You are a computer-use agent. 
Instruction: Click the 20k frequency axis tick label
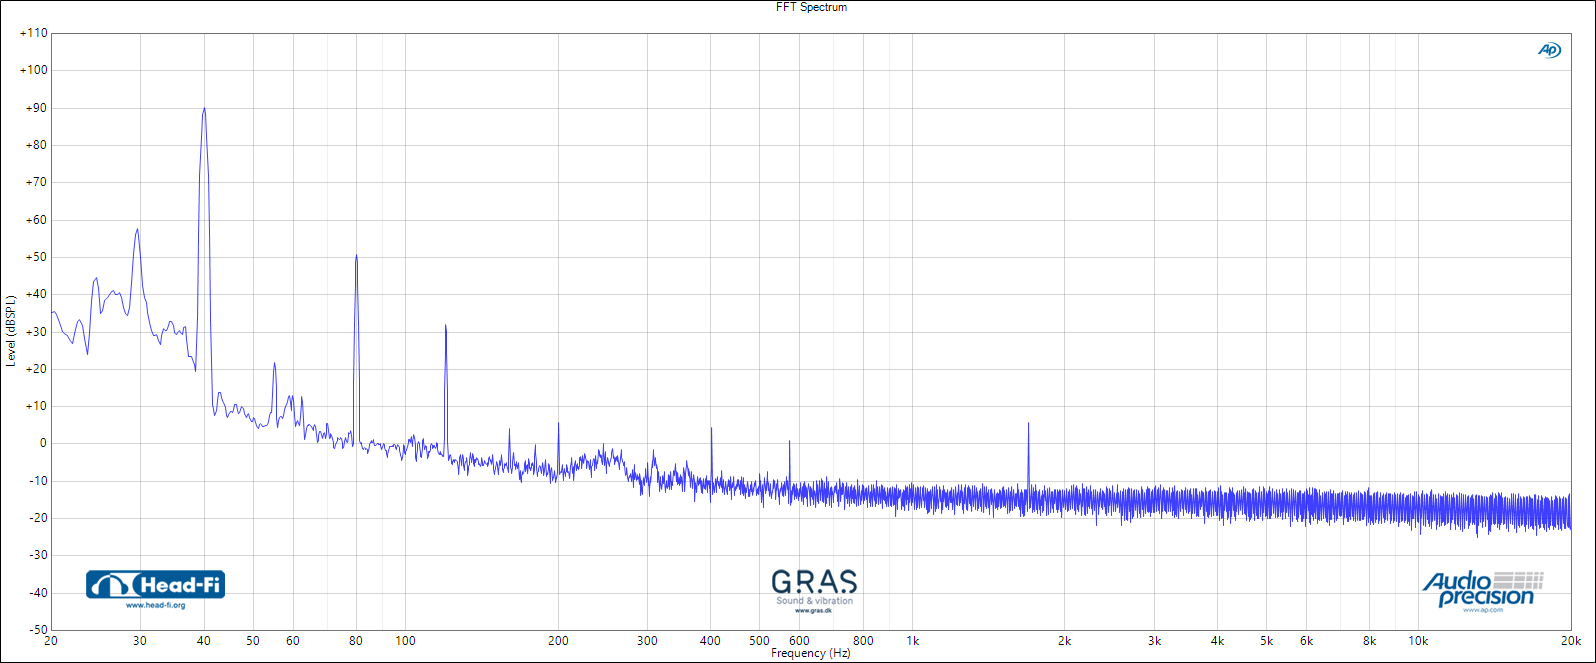(x=1571, y=641)
